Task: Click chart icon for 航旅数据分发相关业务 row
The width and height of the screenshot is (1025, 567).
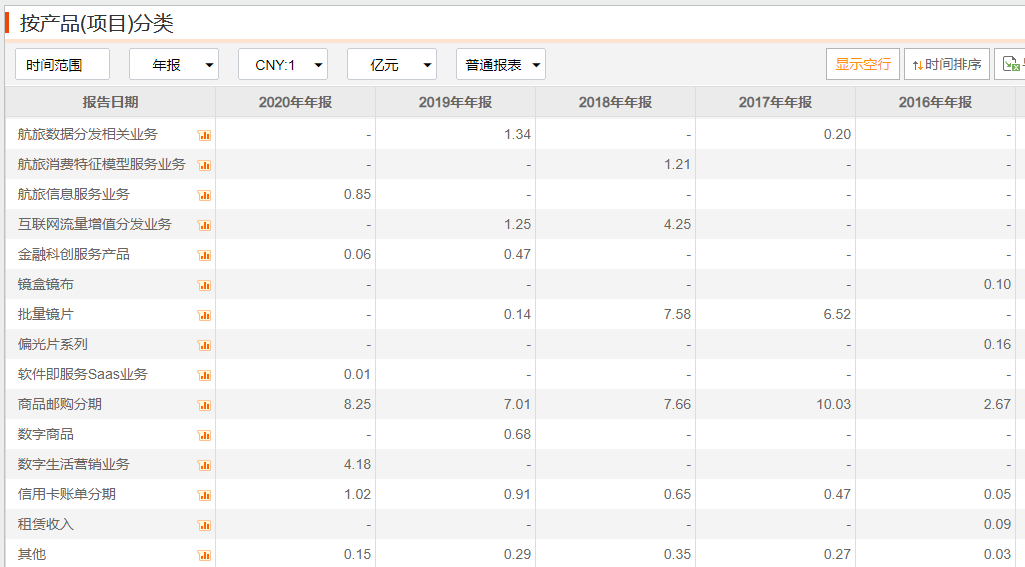Action: tap(204, 135)
